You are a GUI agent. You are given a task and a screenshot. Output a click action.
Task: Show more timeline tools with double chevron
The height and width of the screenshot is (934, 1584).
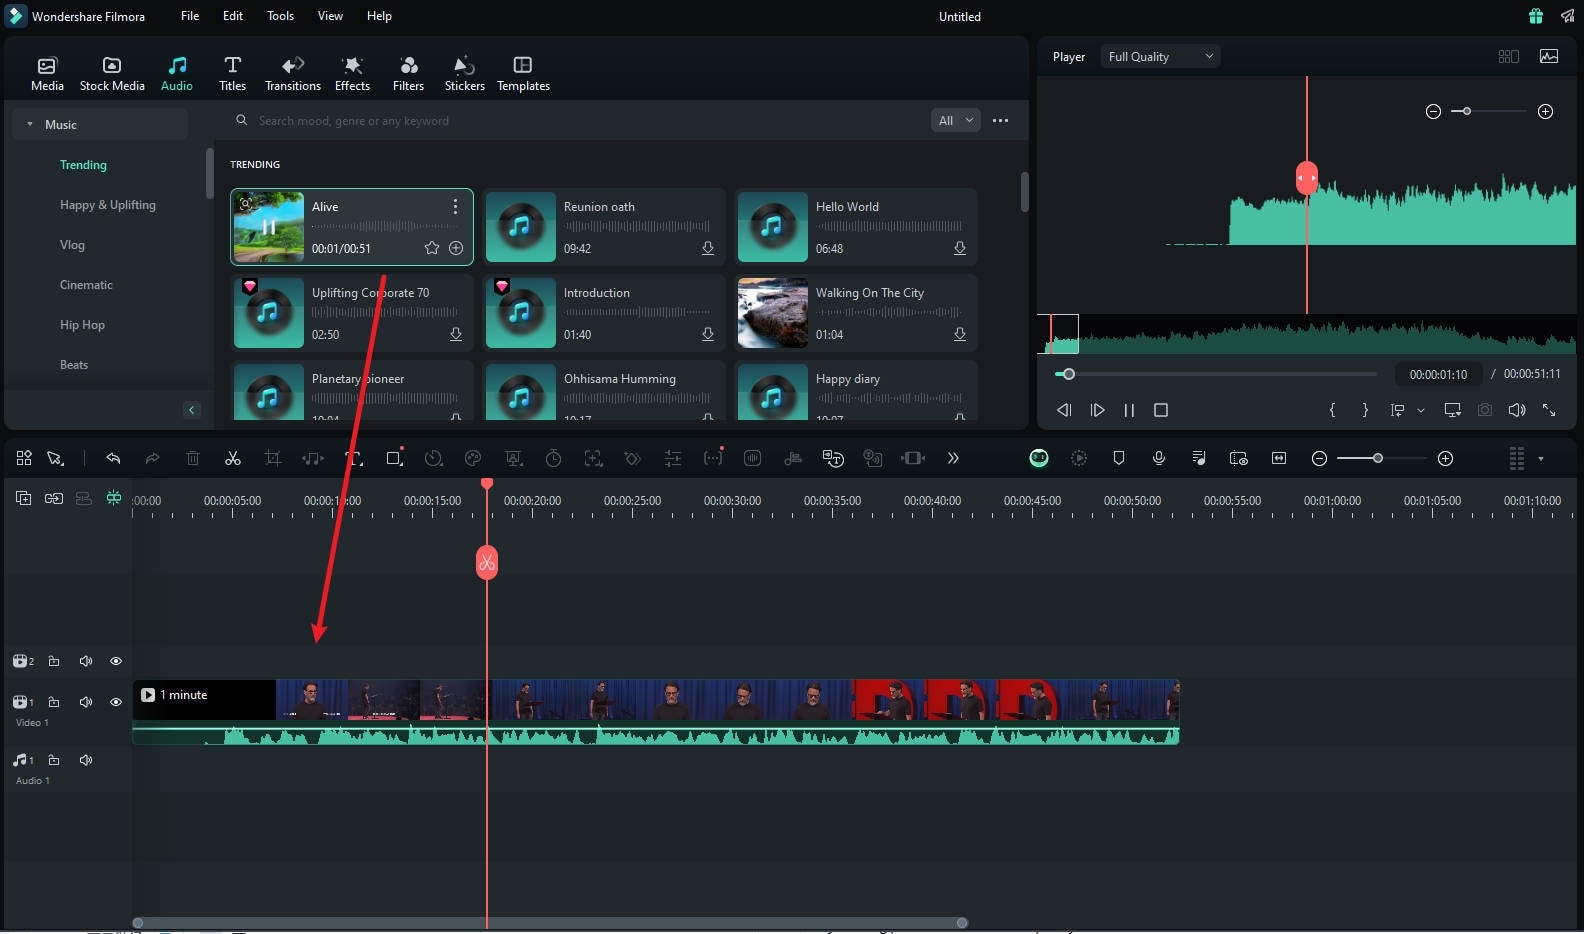point(953,458)
